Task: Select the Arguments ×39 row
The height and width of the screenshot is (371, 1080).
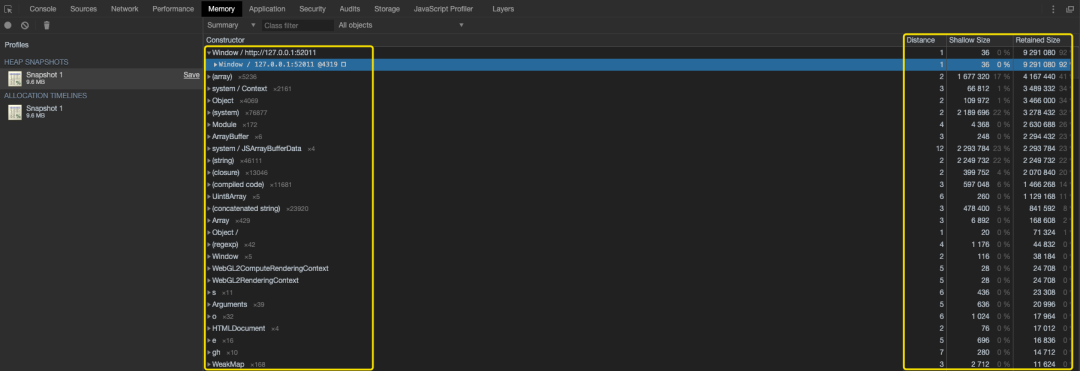Action: [639, 304]
